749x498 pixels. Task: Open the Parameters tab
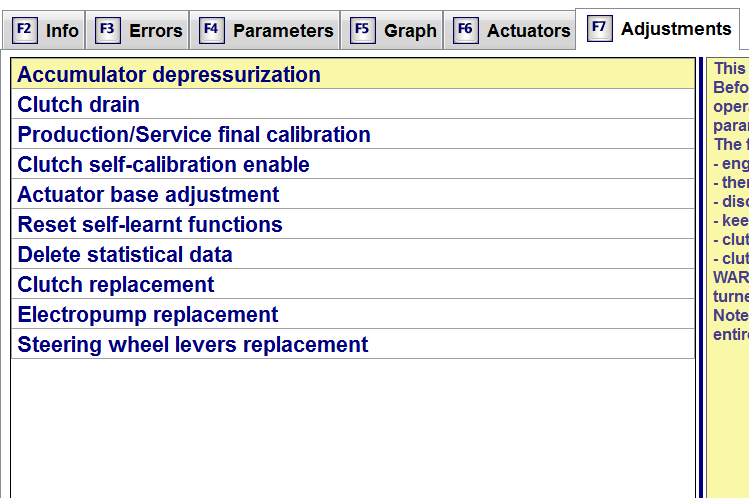(265, 30)
